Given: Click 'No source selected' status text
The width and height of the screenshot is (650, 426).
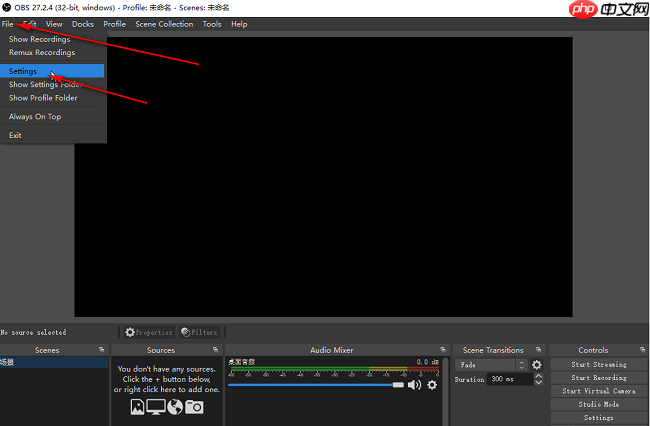Looking at the screenshot, I should [33, 332].
